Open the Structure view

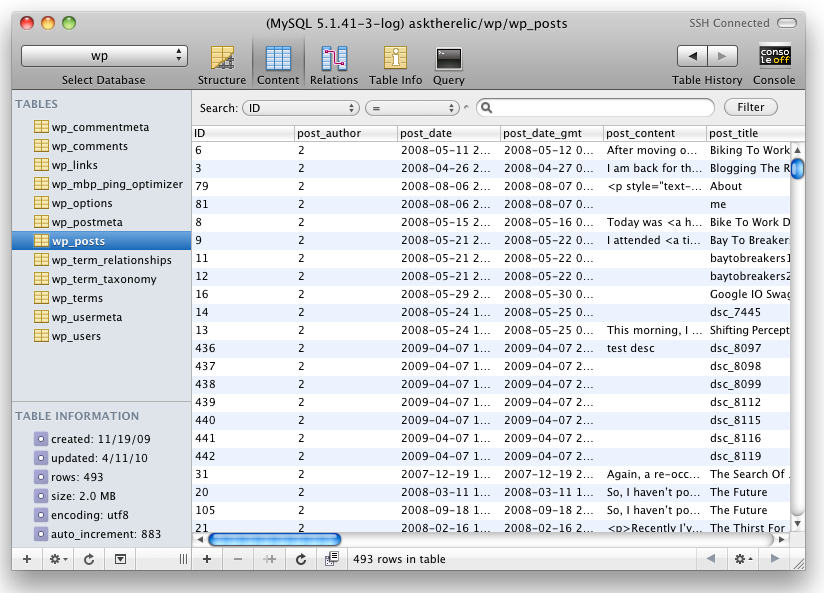pyautogui.click(x=222, y=64)
